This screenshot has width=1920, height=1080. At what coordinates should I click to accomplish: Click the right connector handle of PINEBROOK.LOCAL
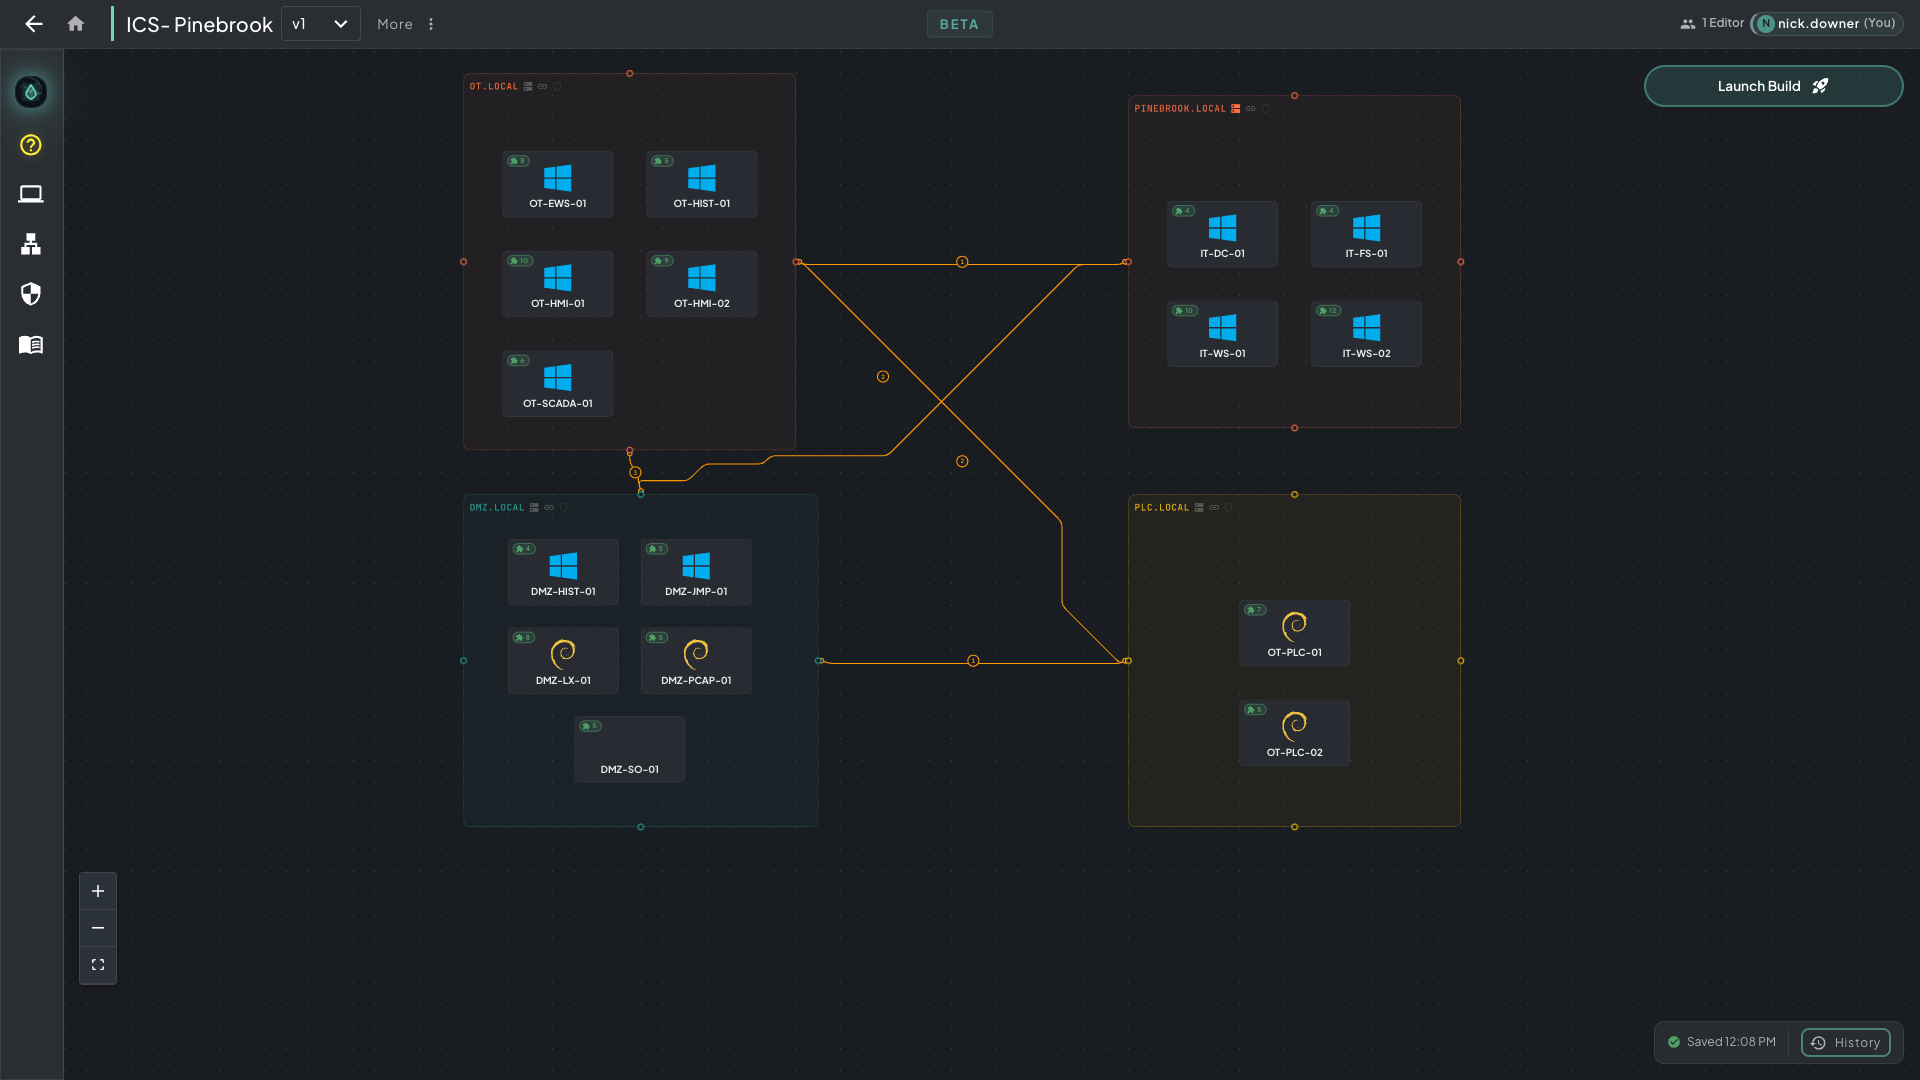1461,262
